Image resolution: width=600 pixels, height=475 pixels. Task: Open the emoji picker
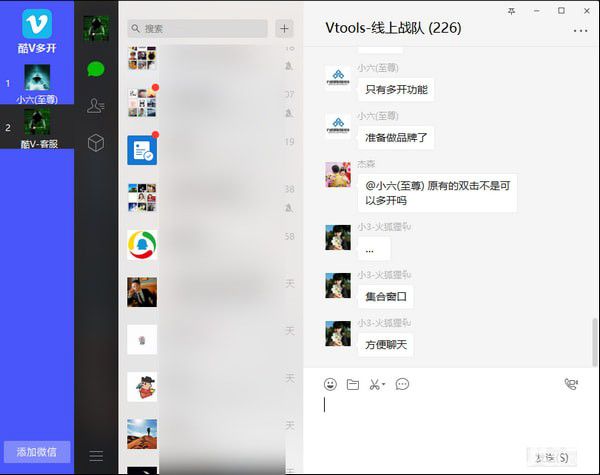click(330, 384)
